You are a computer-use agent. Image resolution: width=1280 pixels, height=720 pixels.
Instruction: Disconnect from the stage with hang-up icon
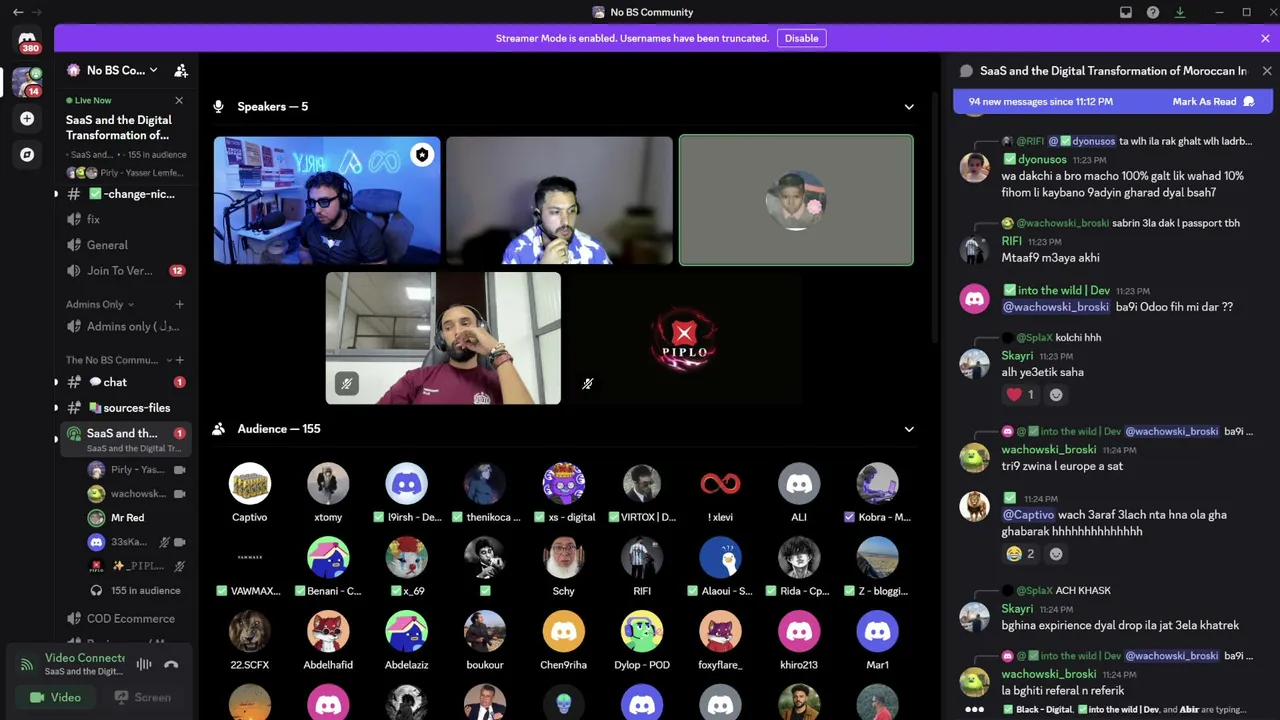pyautogui.click(x=171, y=664)
